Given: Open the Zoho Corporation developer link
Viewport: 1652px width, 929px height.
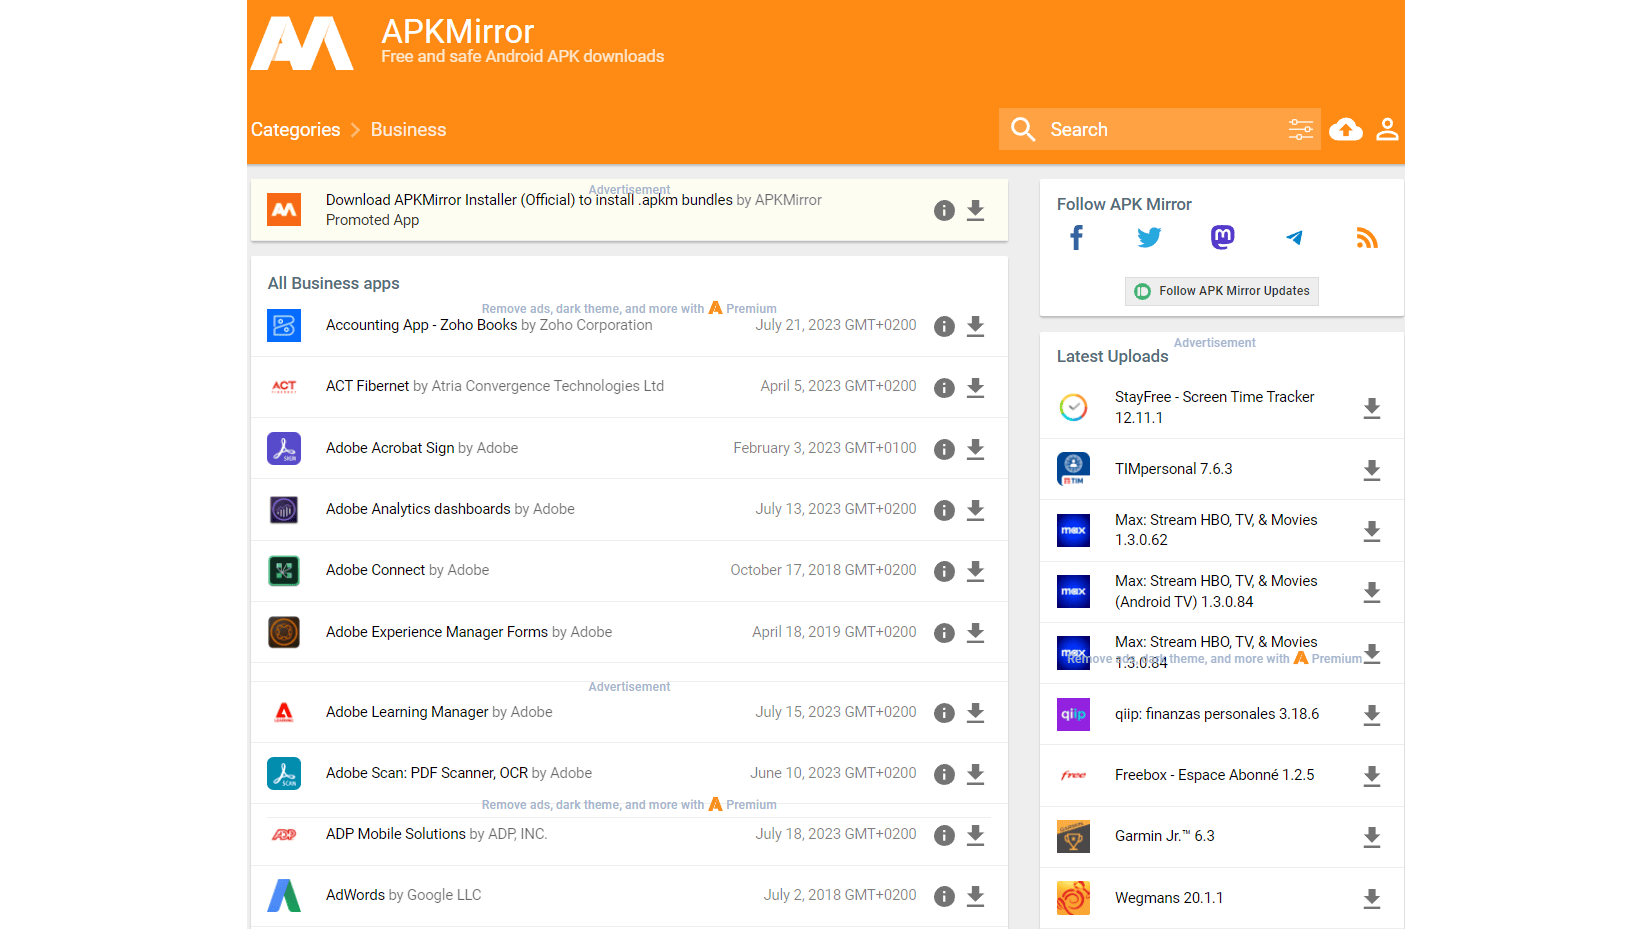Looking at the screenshot, I should point(596,325).
